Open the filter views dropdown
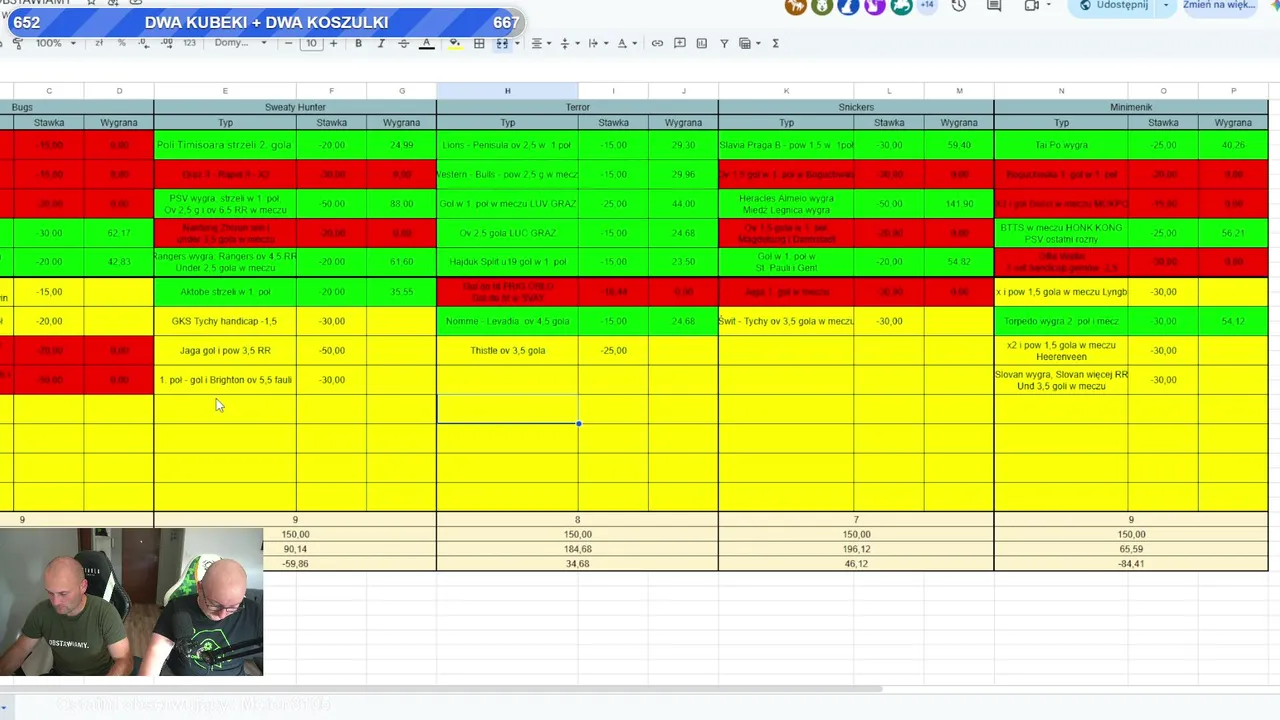Viewport: 1280px width, 720px height. tap(748, 44)
